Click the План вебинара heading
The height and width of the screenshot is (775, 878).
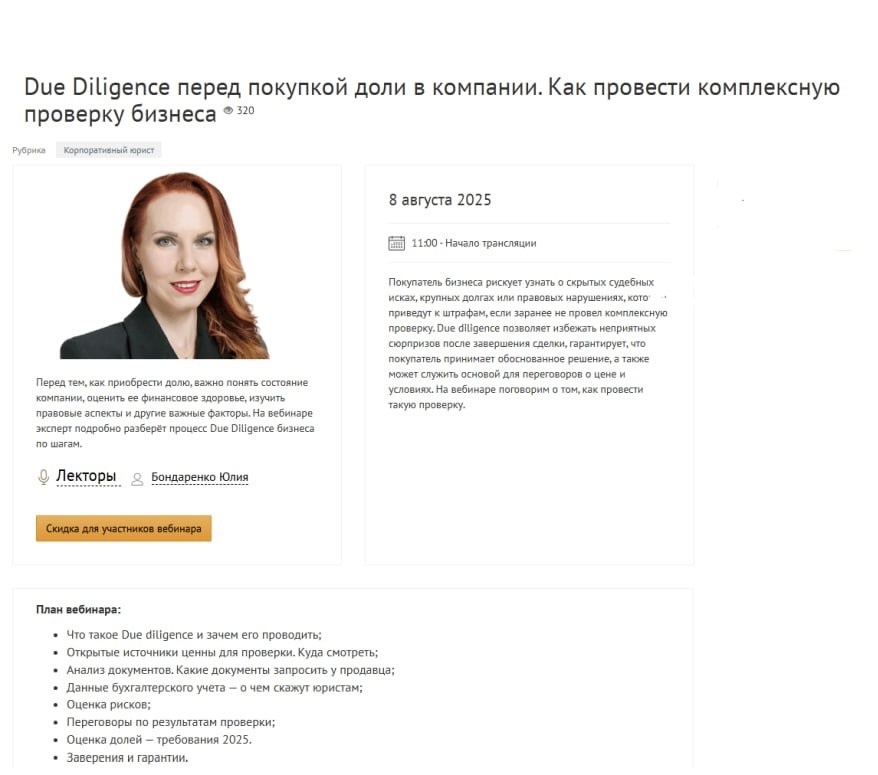78,609
